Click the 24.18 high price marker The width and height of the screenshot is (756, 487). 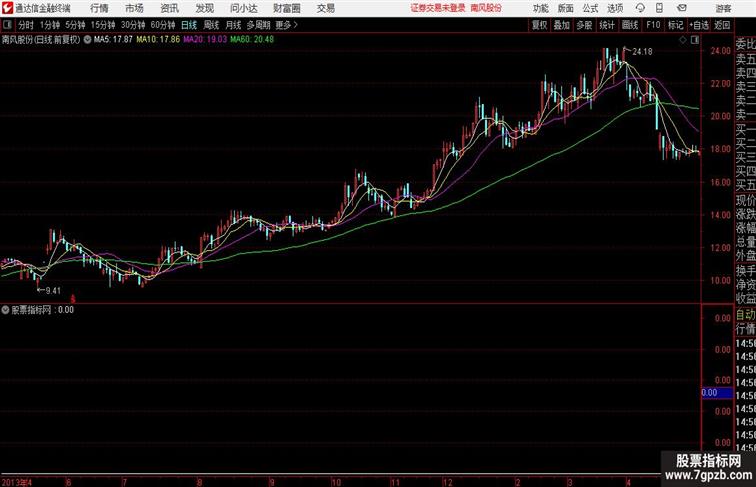tap(642, 52)
